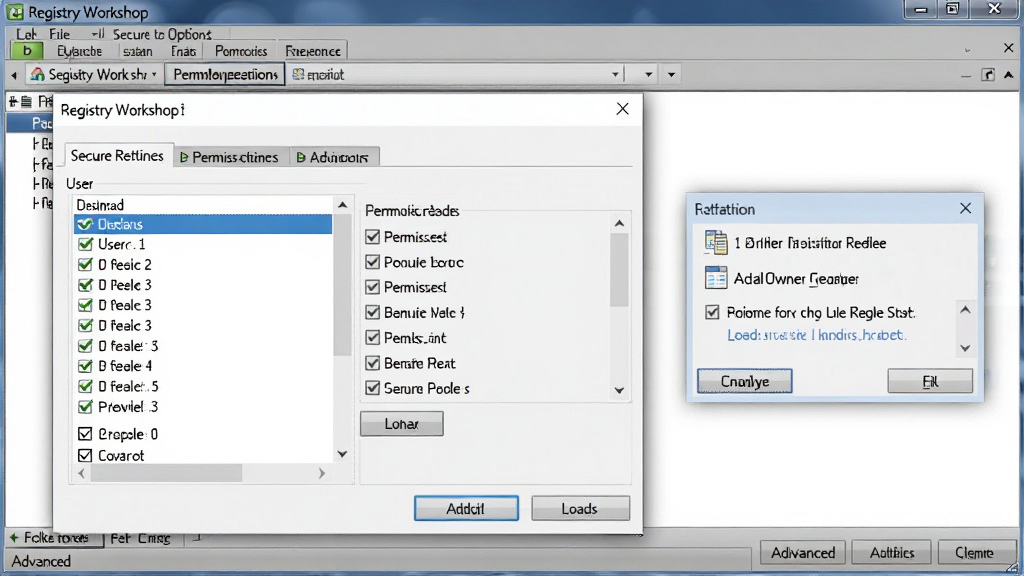Select the highlighted Declans user row
Image resolution: width=1024 pixels, height=576 pixels.
tap(203, 224)
